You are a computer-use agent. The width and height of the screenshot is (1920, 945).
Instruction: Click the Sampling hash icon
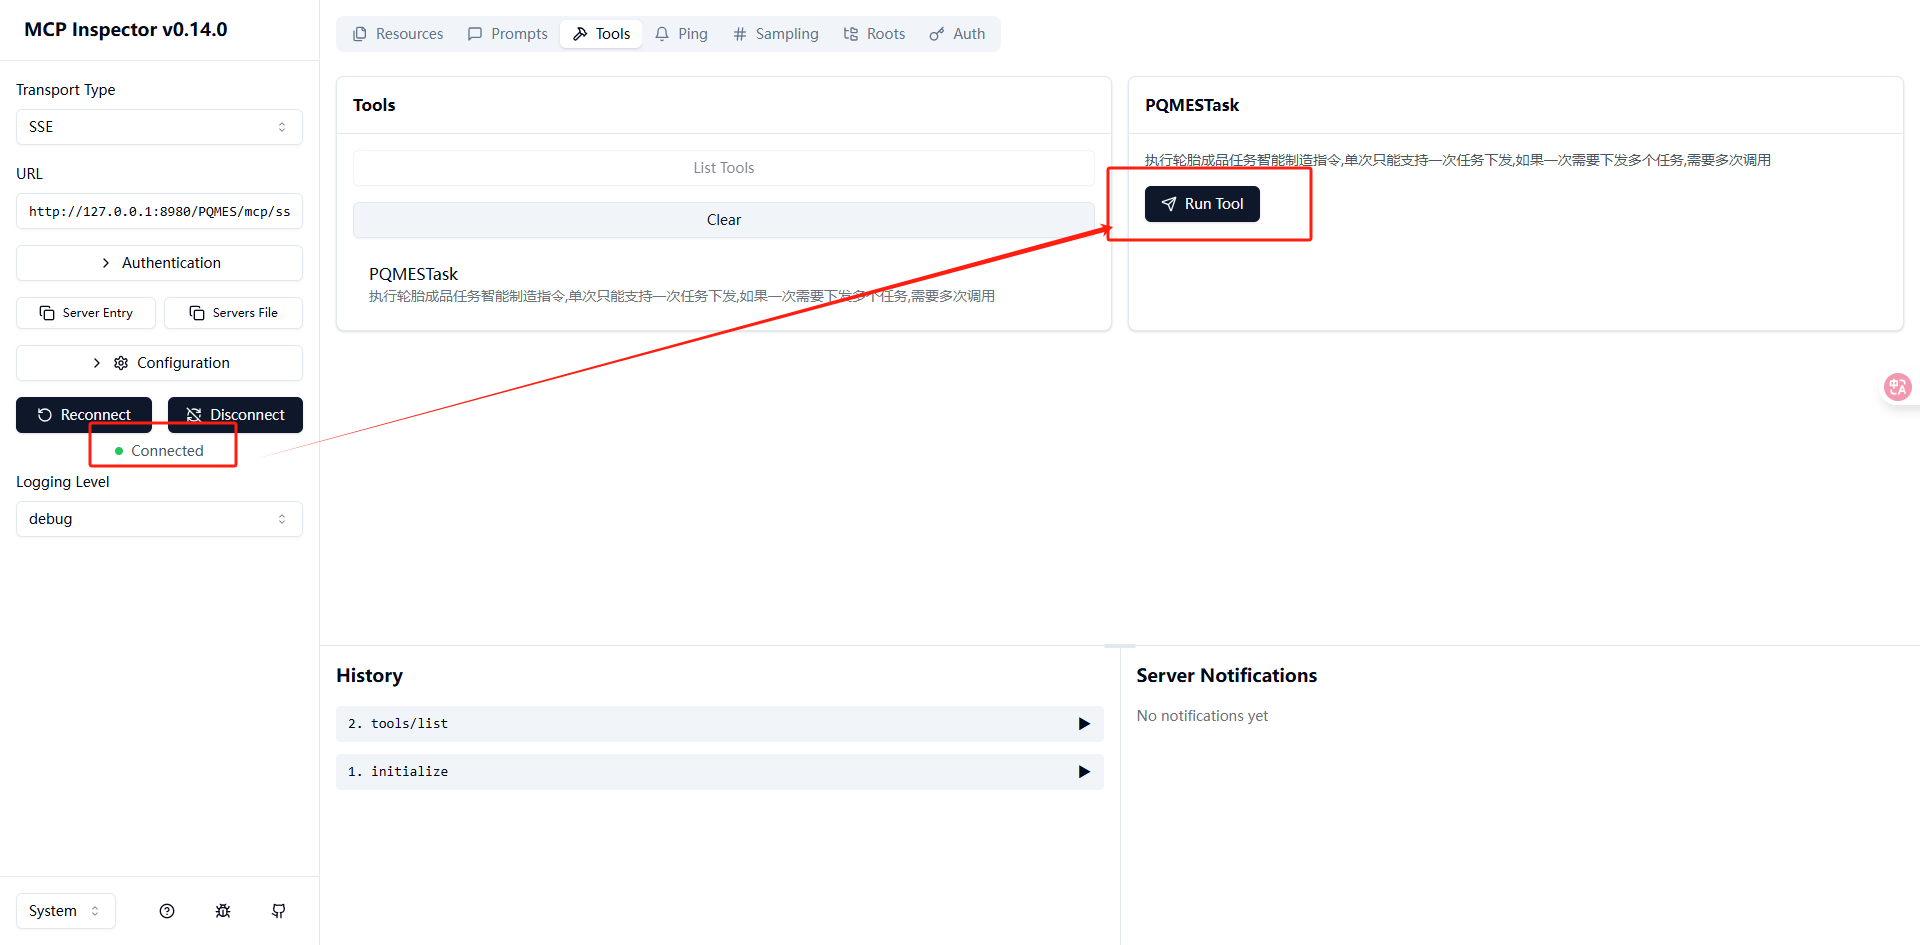(740, 33)
